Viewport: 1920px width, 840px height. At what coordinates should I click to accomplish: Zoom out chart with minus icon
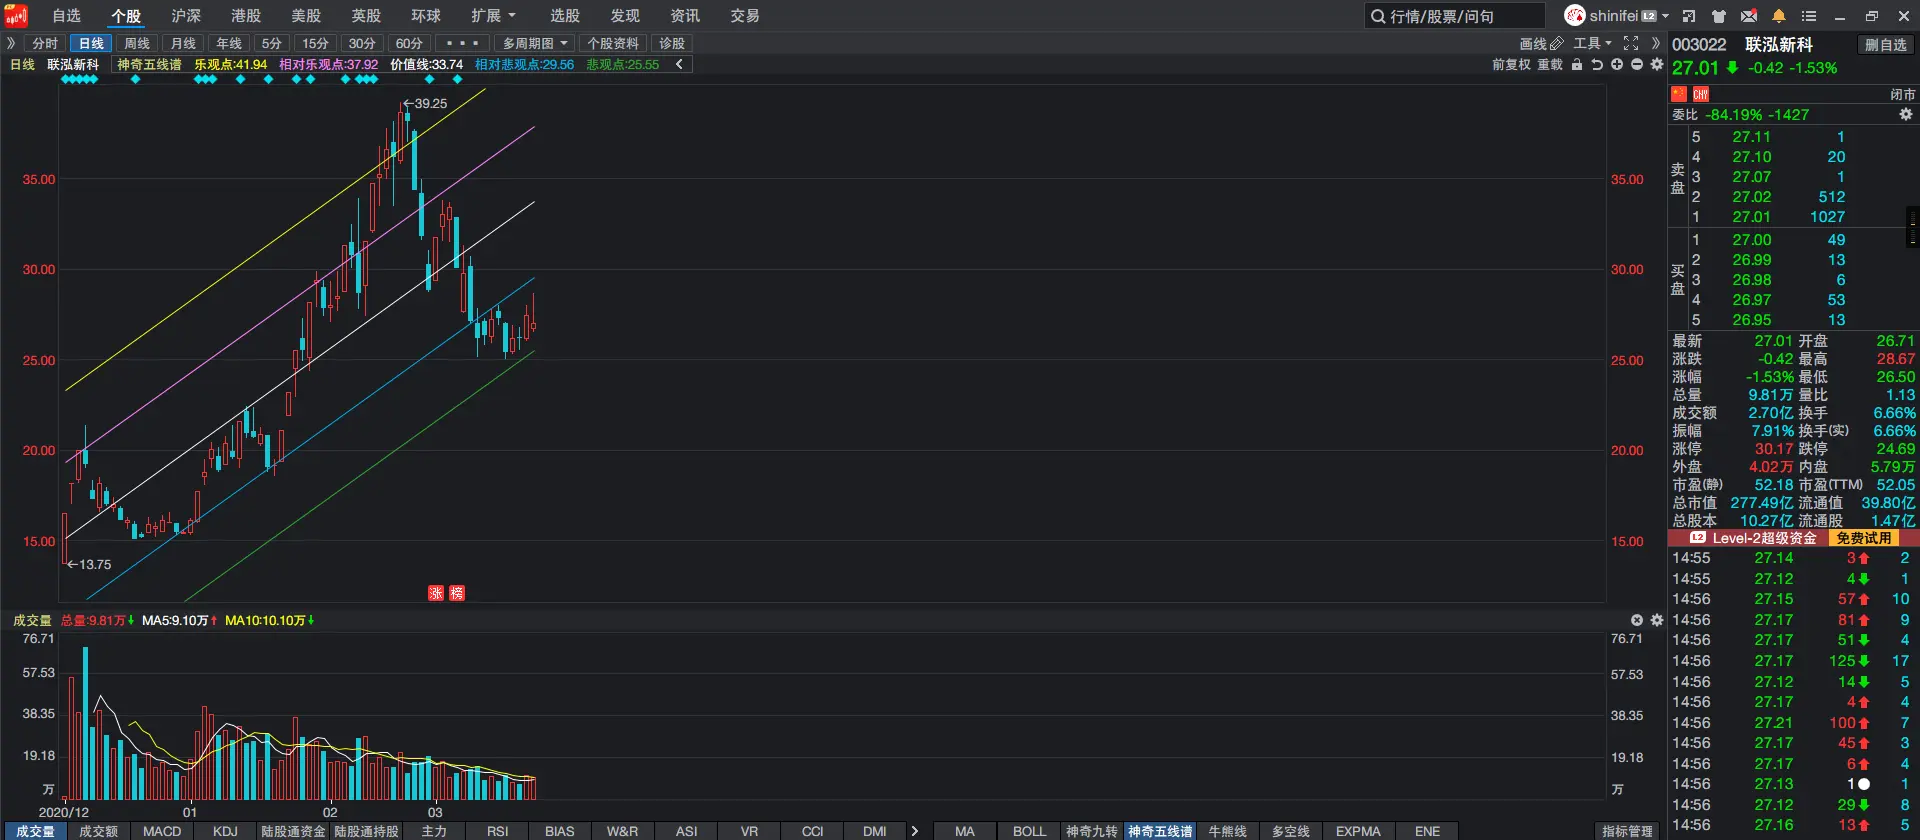[1637, 64]
